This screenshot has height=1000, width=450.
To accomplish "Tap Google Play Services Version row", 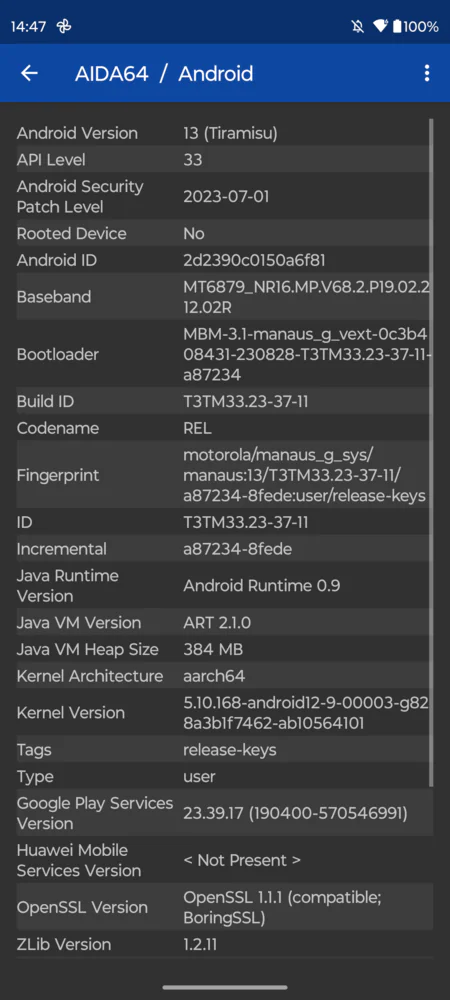I will (224, 812).
